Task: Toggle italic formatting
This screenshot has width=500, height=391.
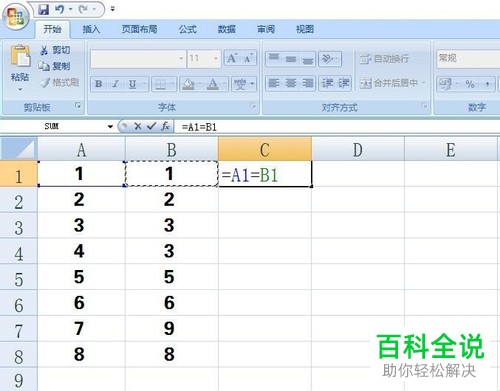Action: coord(115,84)
